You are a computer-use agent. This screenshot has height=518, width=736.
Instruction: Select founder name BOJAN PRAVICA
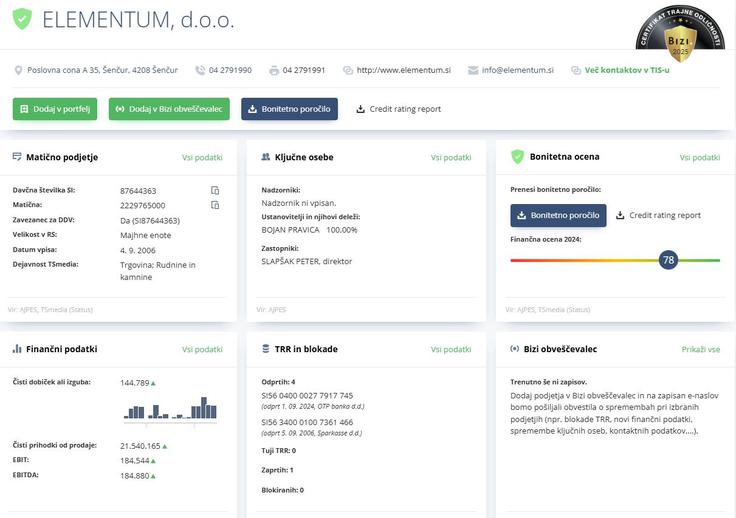[290, 230]
